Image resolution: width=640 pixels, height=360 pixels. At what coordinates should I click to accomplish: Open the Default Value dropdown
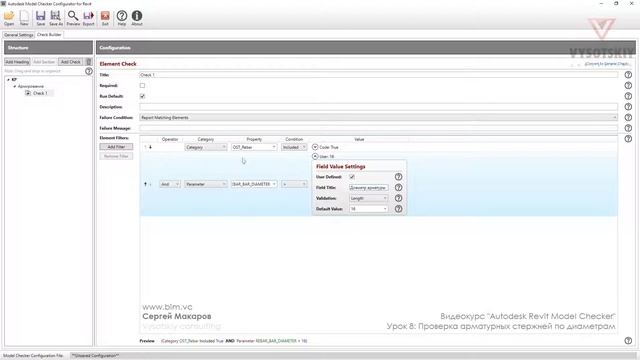tap(369, 209)
